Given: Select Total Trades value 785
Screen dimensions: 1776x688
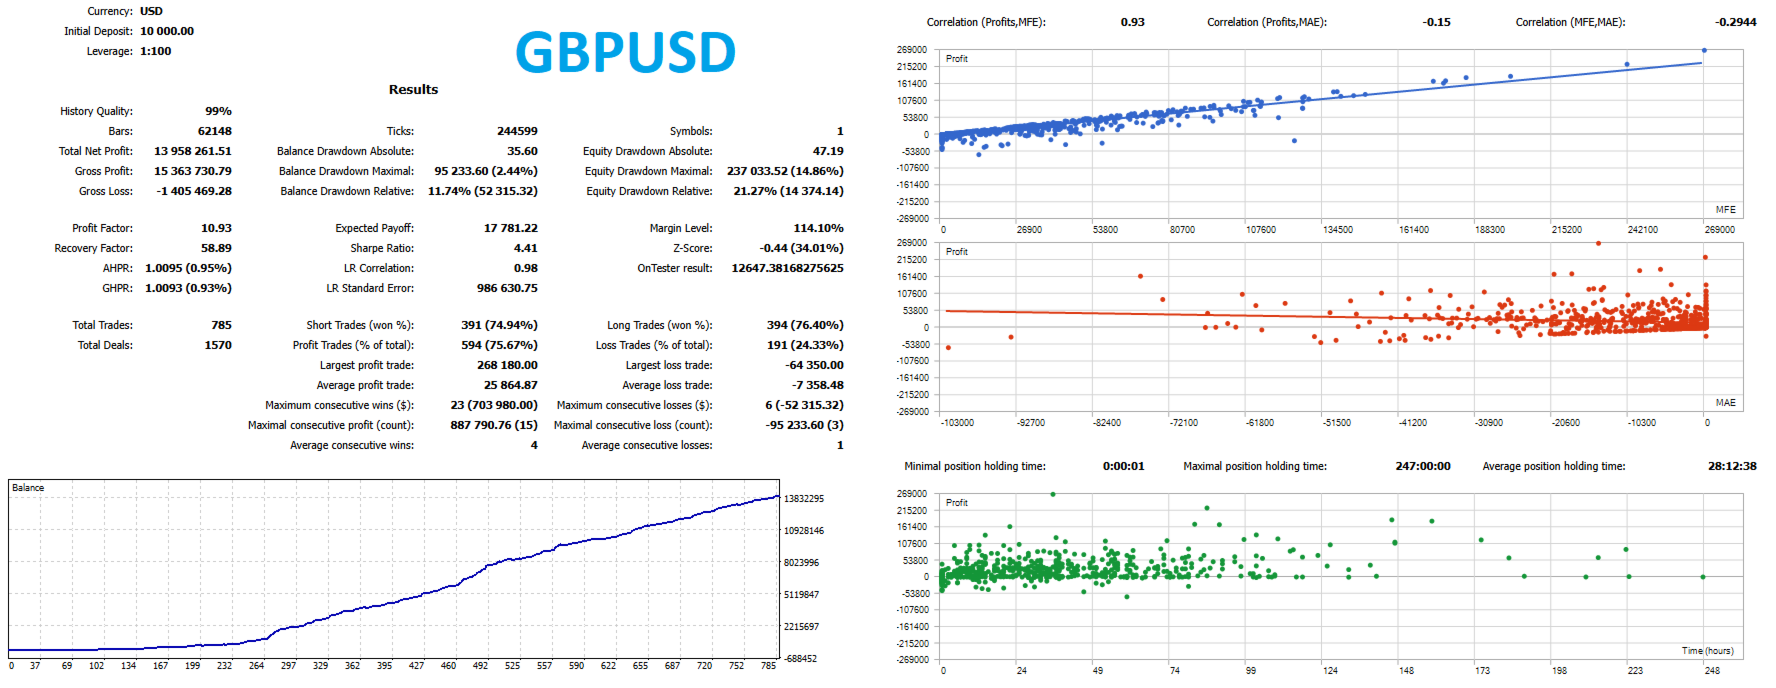Looking at the screenshot, I should (221, 325).
